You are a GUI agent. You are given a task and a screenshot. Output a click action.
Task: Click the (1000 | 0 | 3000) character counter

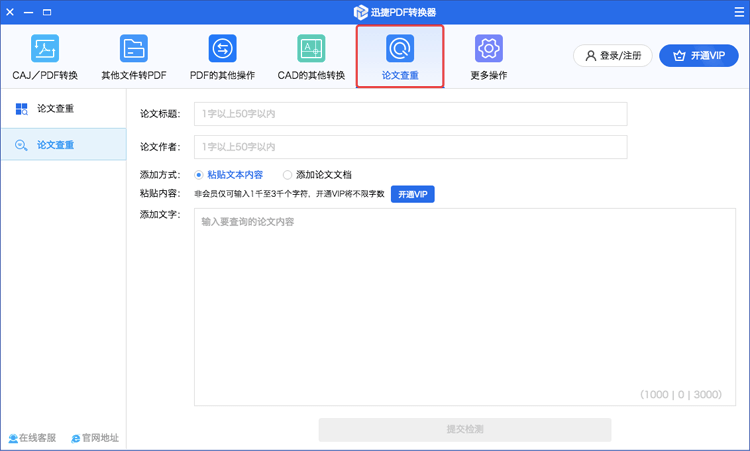coord(681,395)
